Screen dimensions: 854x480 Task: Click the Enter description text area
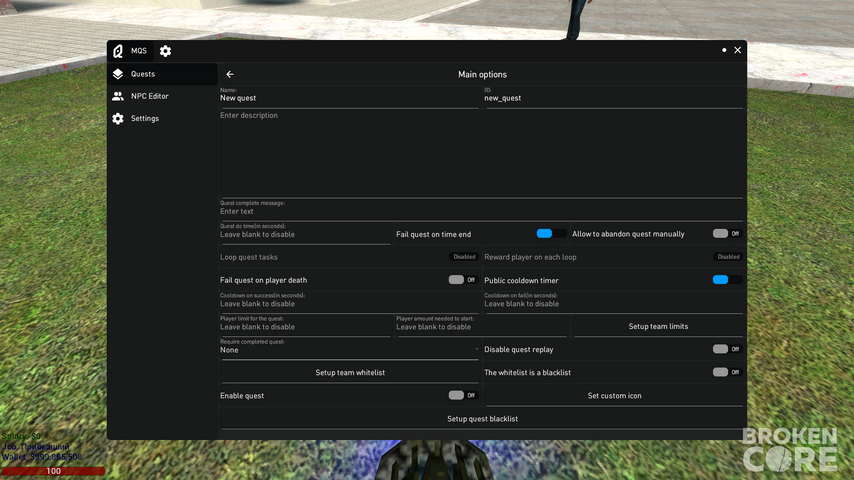[x=481, y=154]
